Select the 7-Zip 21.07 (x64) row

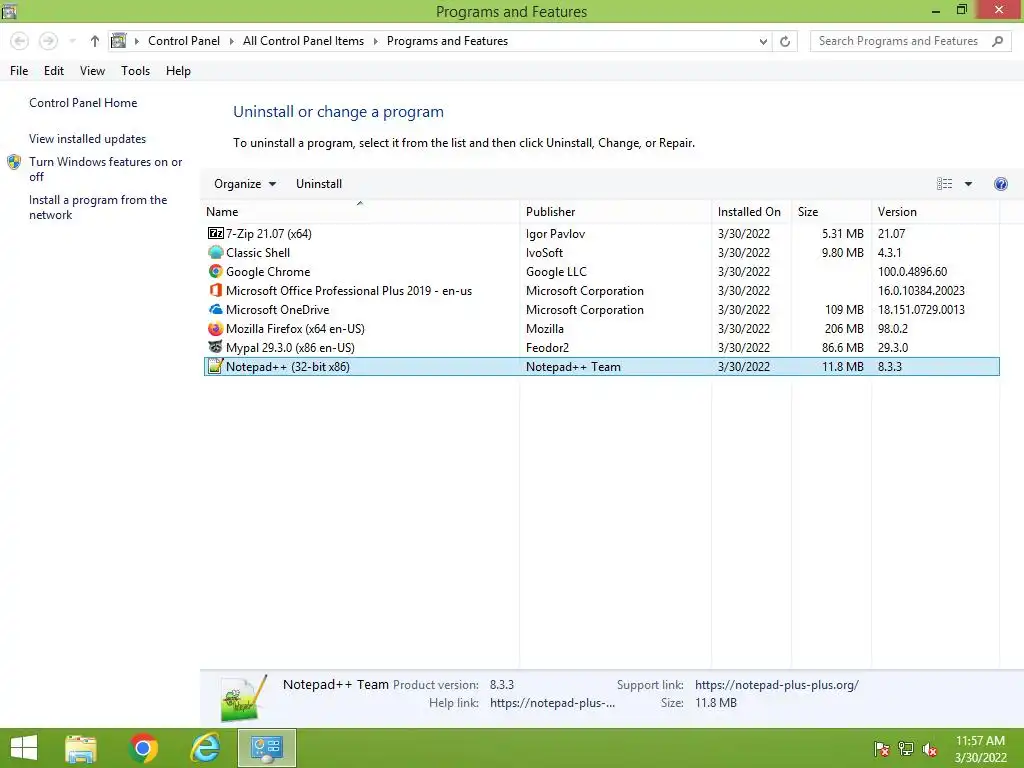click(601, 233)
